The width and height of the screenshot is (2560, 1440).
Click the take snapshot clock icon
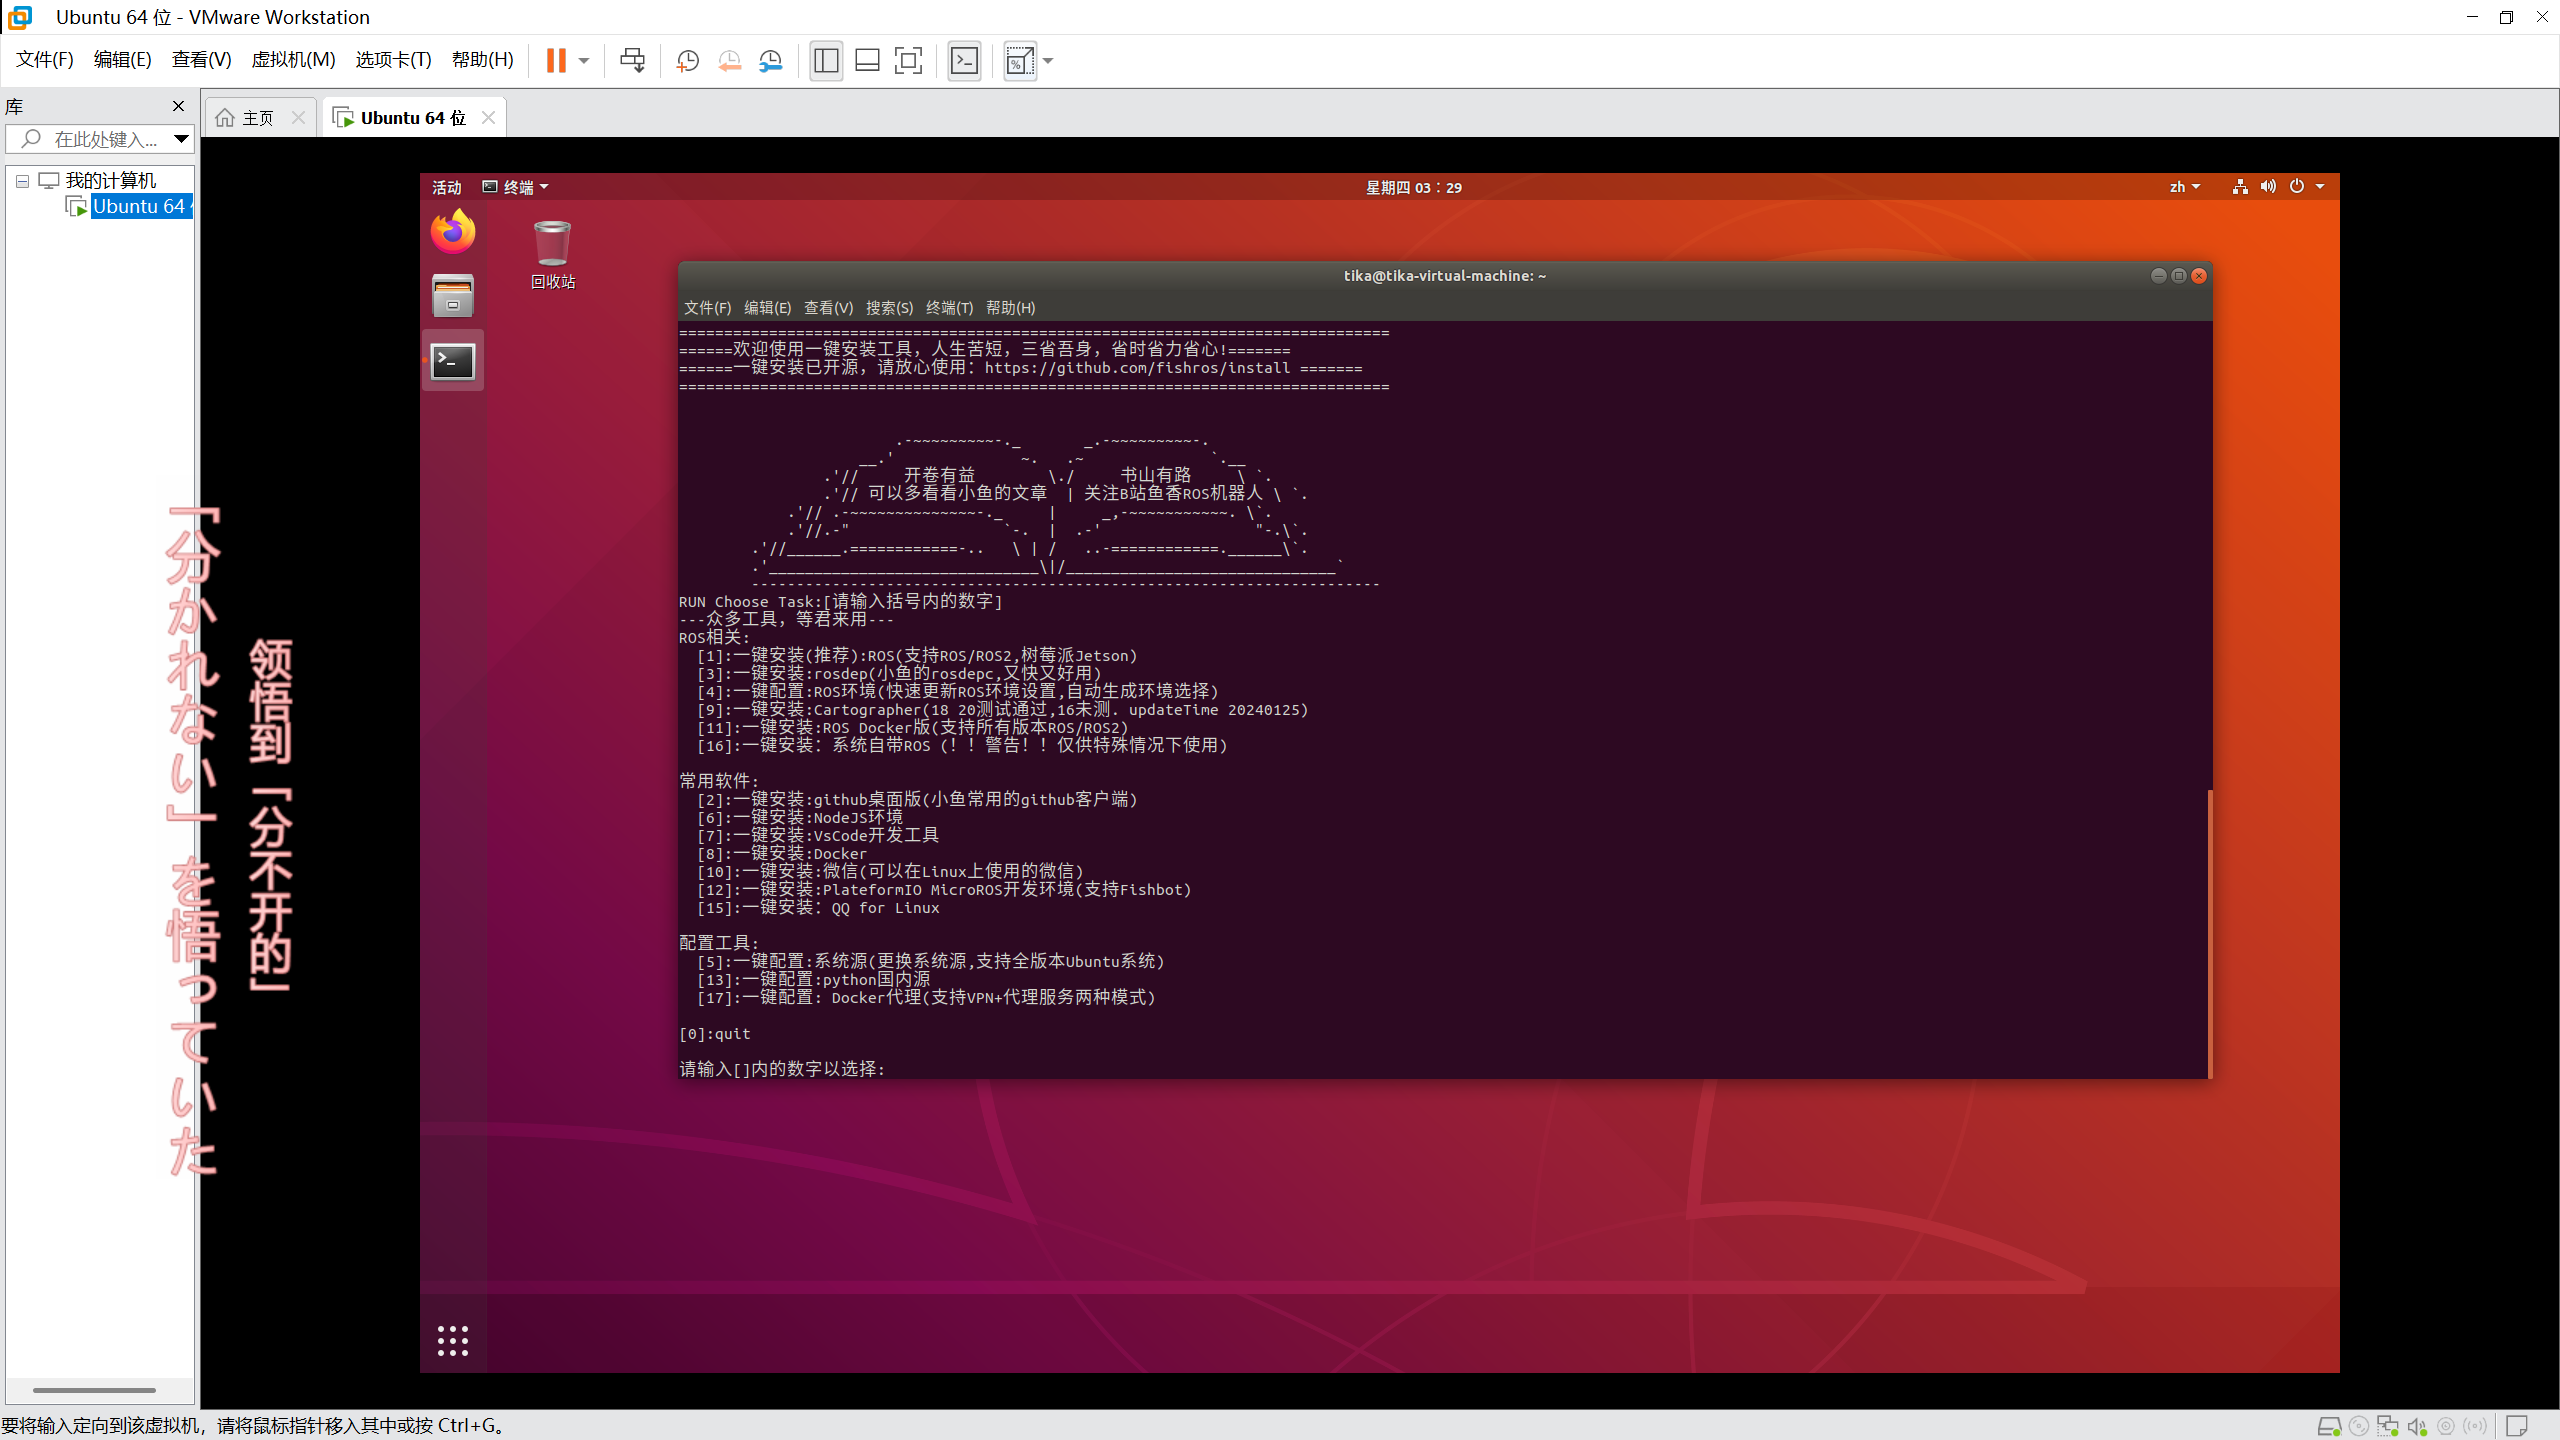click(687, 61)
